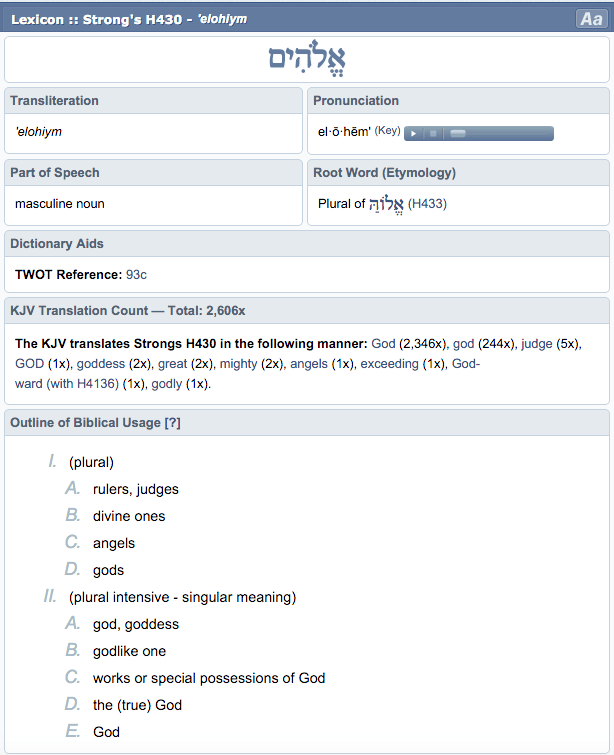The height and width of the screenshot is (755, 614).
Task: Open the "angels" translation link
Action: point(308,364)
